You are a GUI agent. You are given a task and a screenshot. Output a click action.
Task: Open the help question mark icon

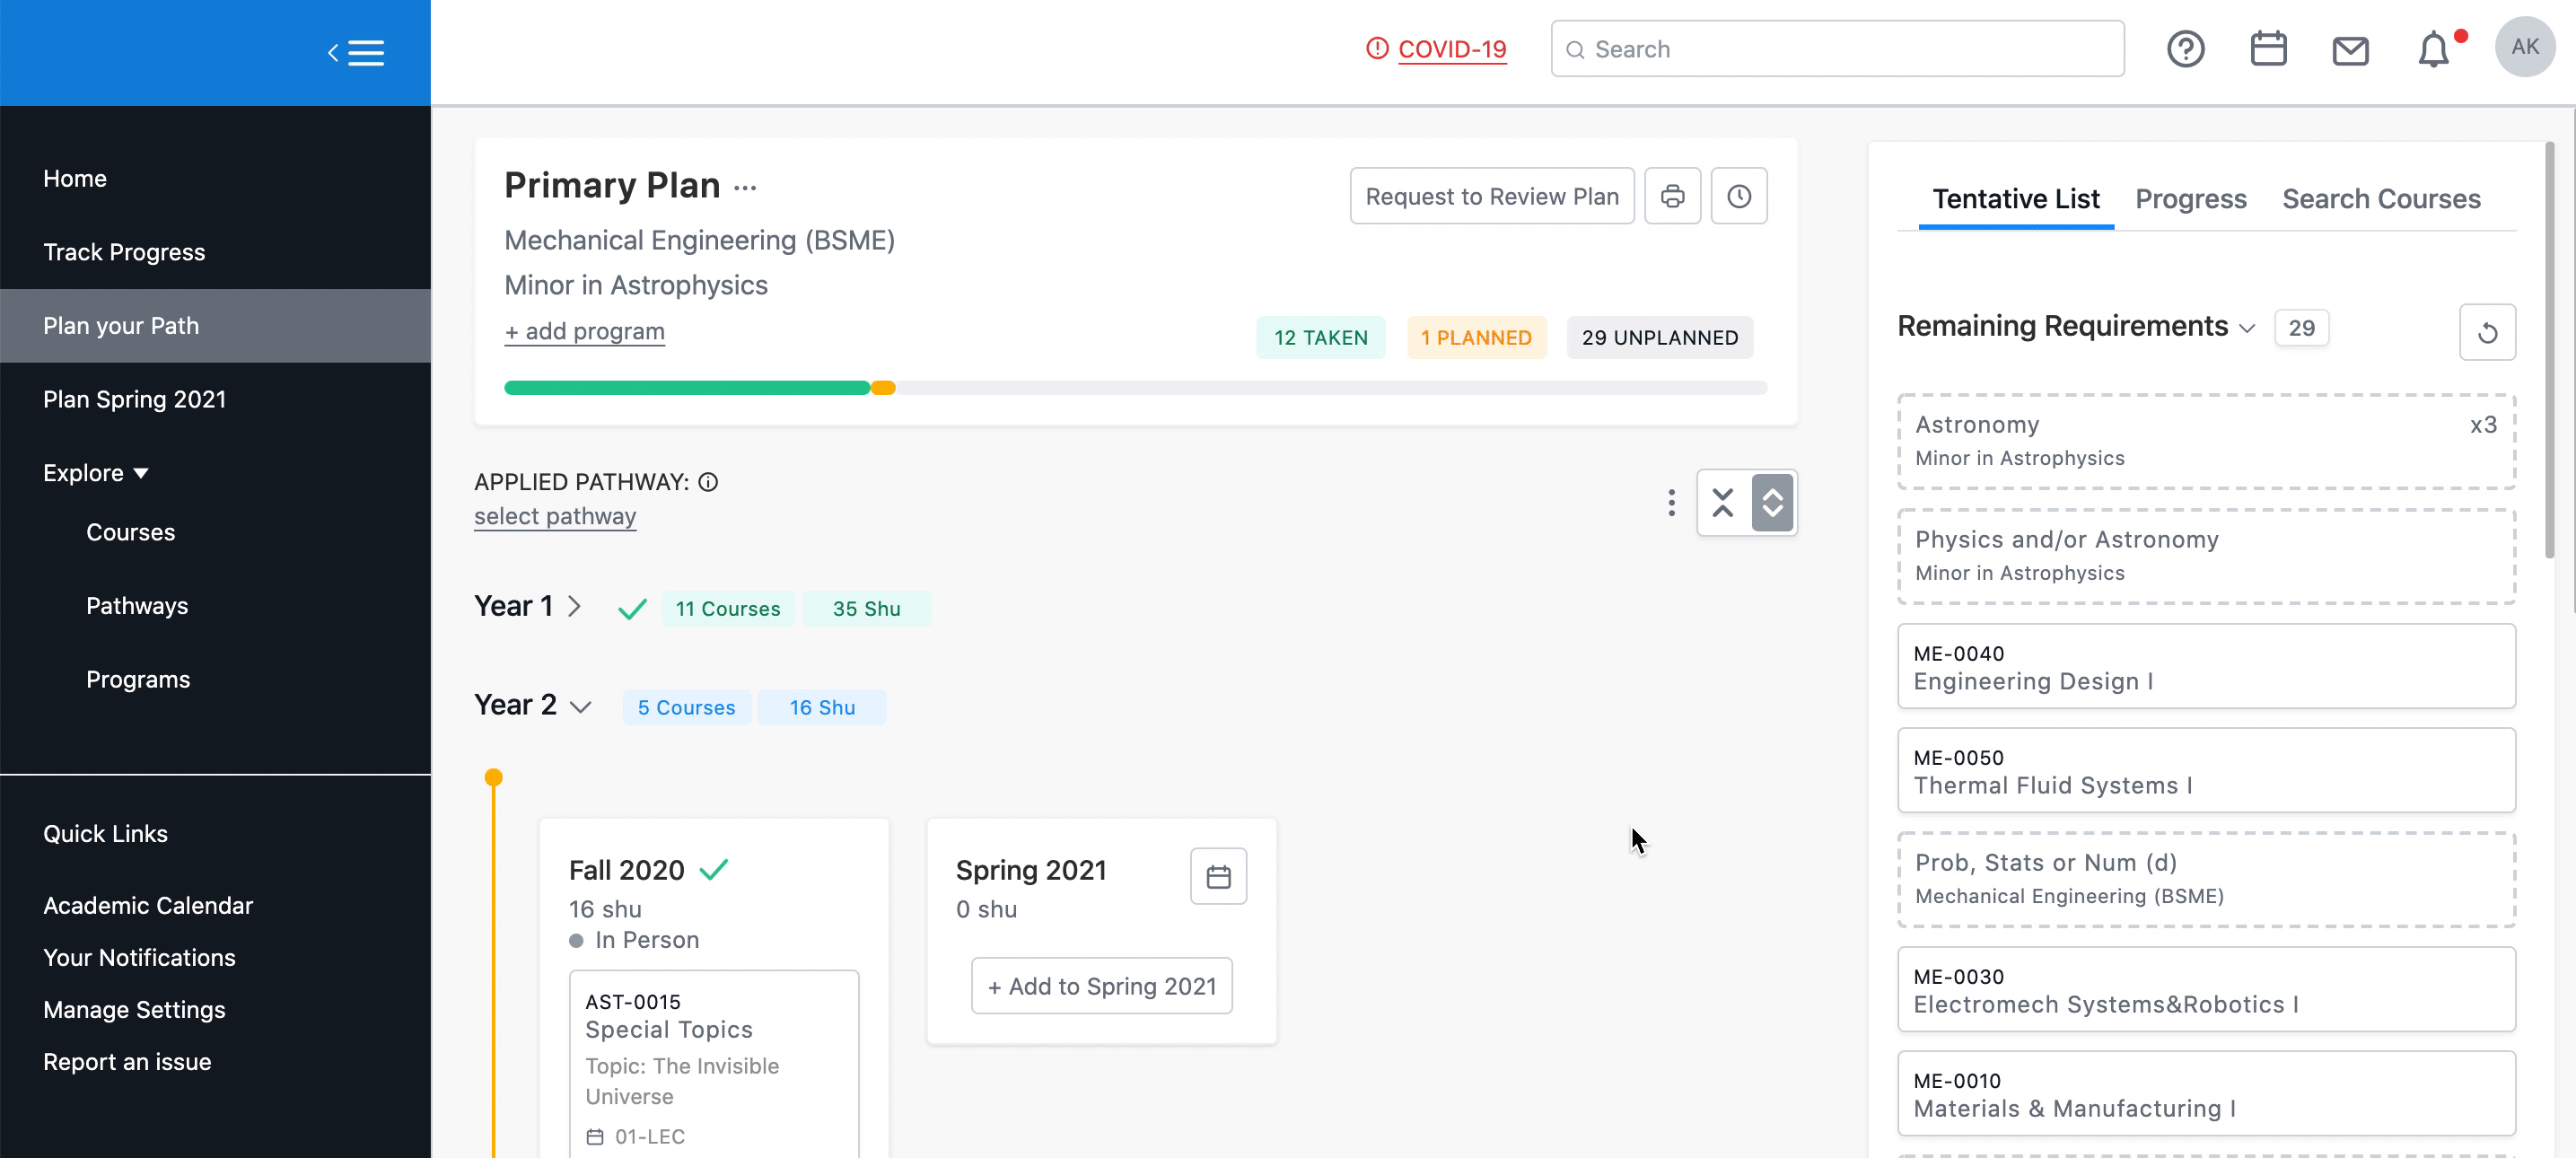click(x=2185, y=49)
